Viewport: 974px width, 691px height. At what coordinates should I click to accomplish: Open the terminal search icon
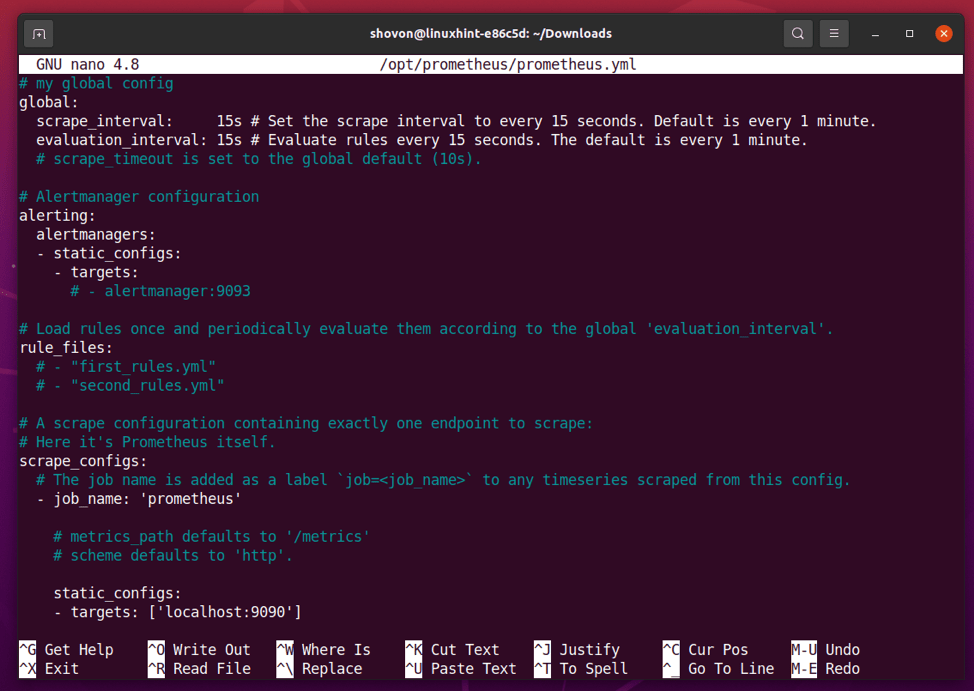coord(798,34)
